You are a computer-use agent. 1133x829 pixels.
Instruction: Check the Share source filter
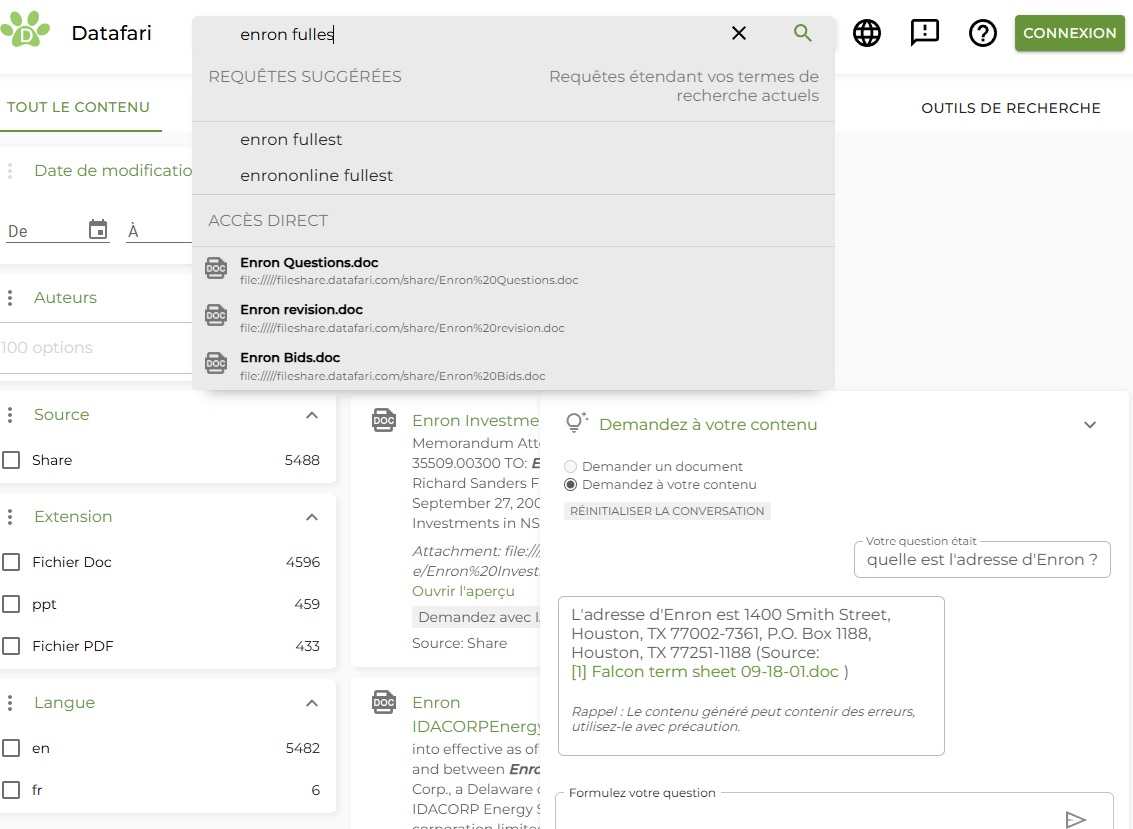tap(11, 460)
